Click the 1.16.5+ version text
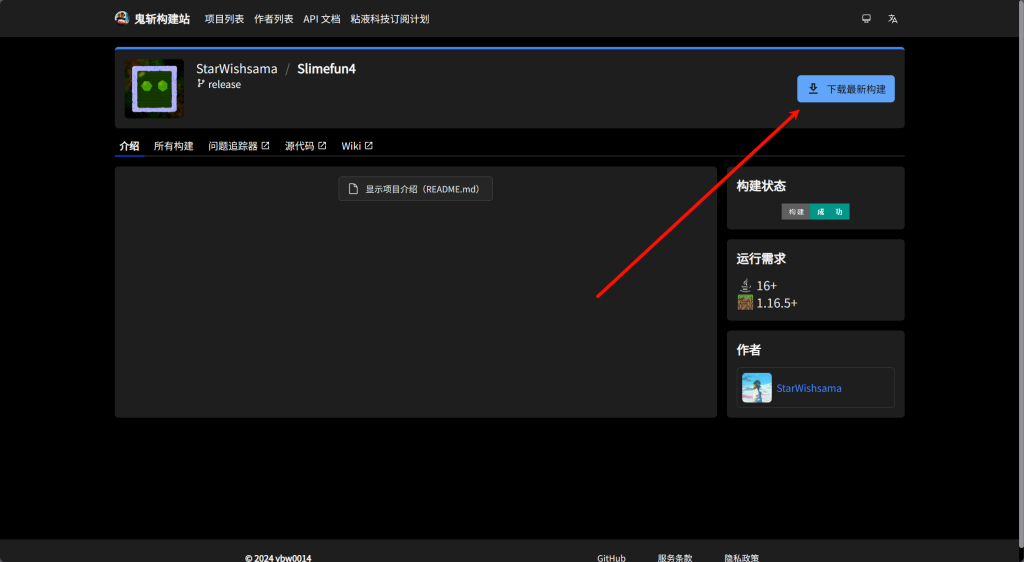The width and height of the screenshot is (1024, 562). [x=777, y=303]
